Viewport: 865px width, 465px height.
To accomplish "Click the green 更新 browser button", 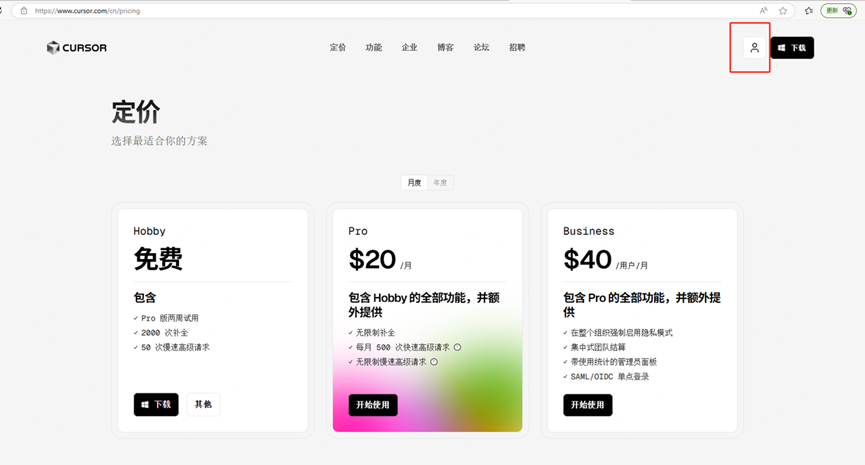I will [x=839, y=10].
